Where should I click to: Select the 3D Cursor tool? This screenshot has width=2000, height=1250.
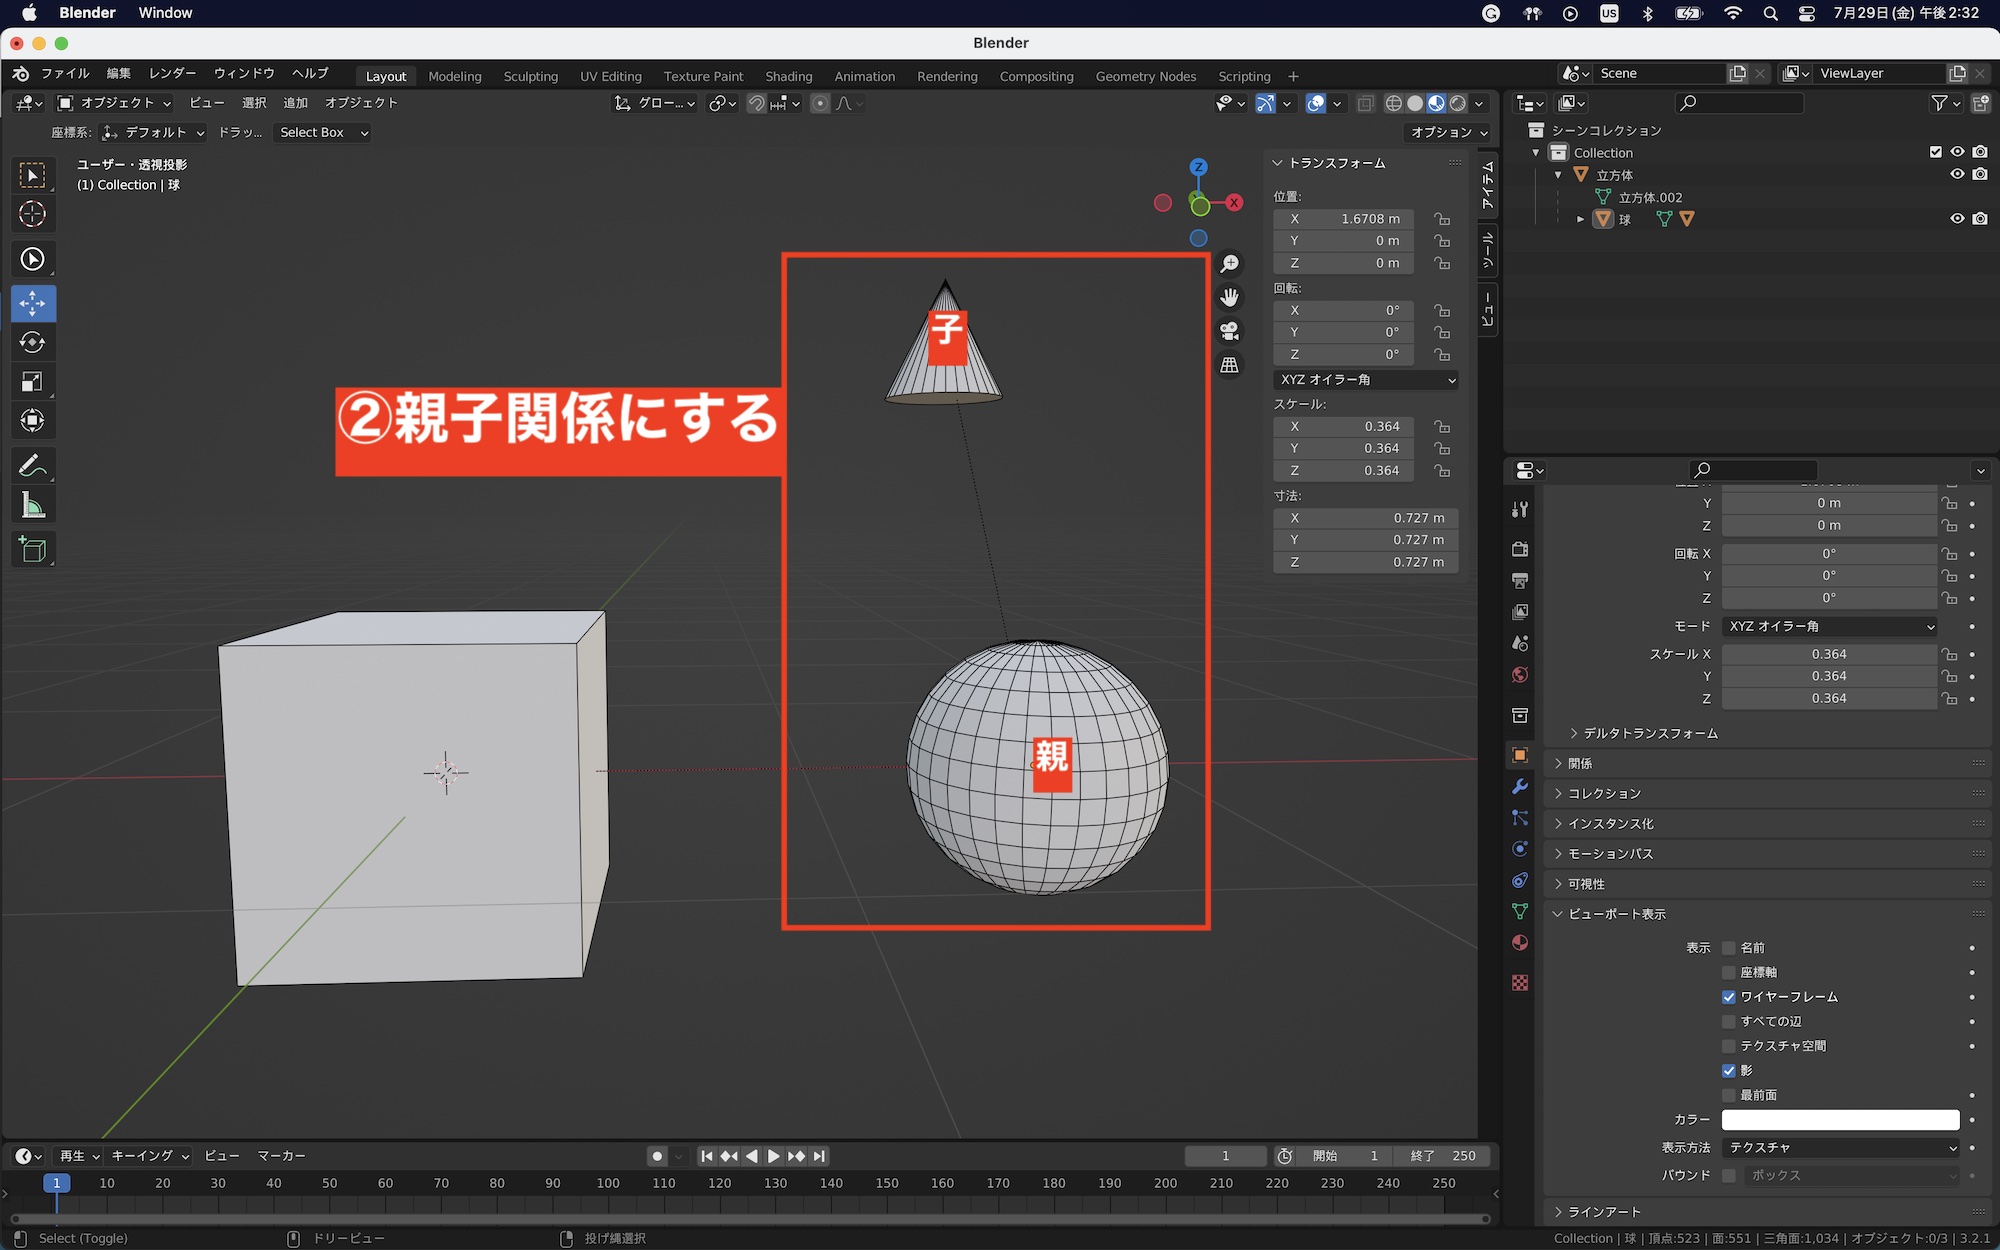[x=32, y=214]
